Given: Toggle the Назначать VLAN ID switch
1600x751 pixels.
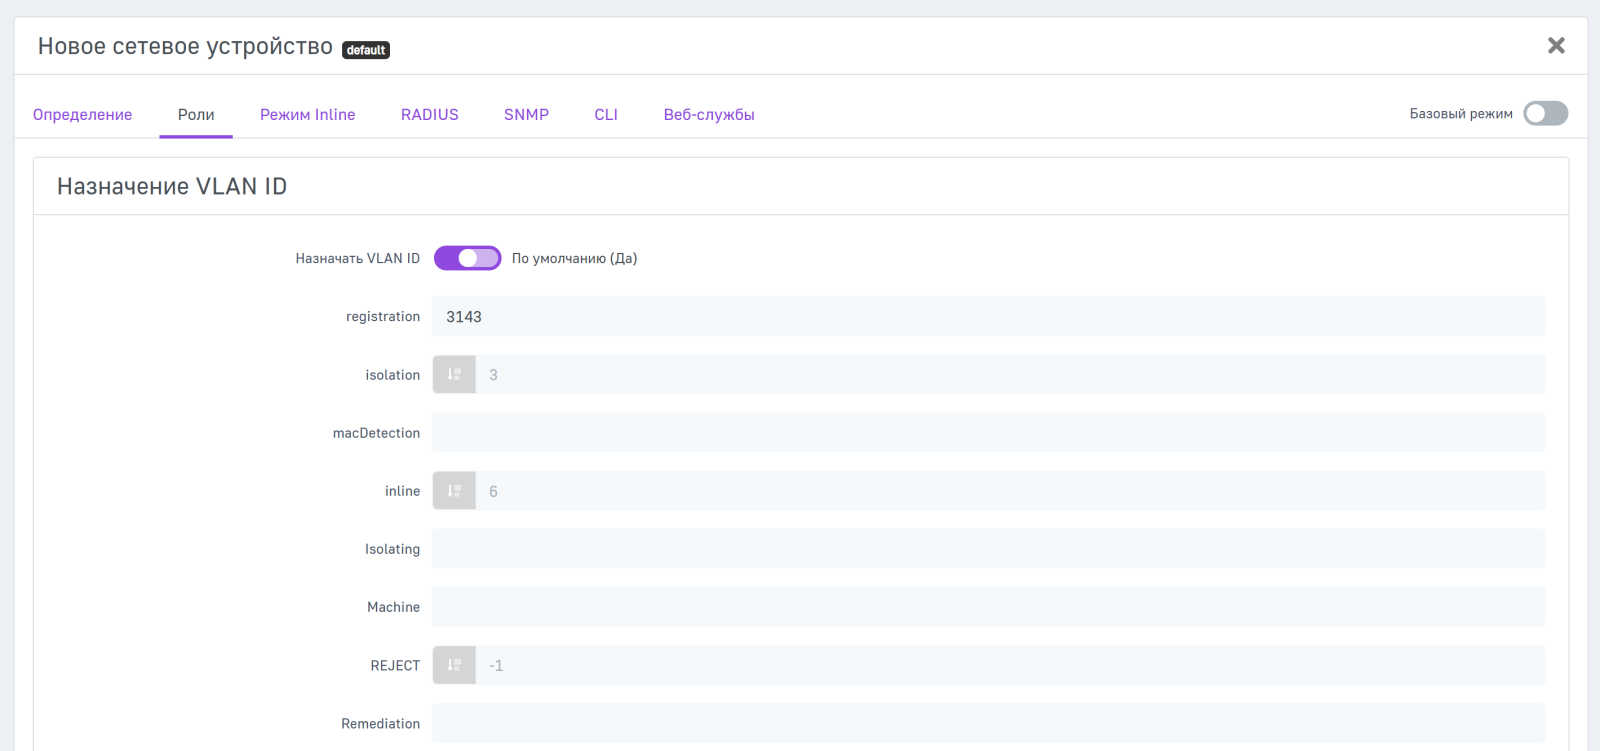Looking at the screenshot, I should (x=467, y=258).
